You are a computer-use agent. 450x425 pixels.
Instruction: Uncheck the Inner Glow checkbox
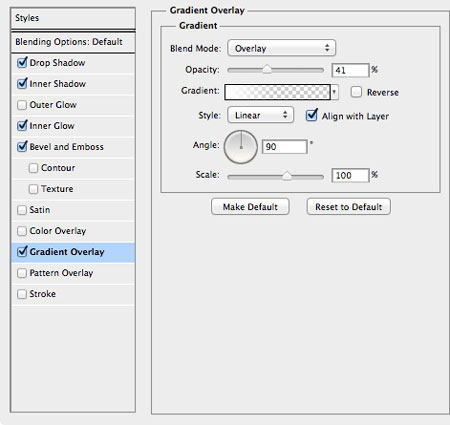click(22, 126)
